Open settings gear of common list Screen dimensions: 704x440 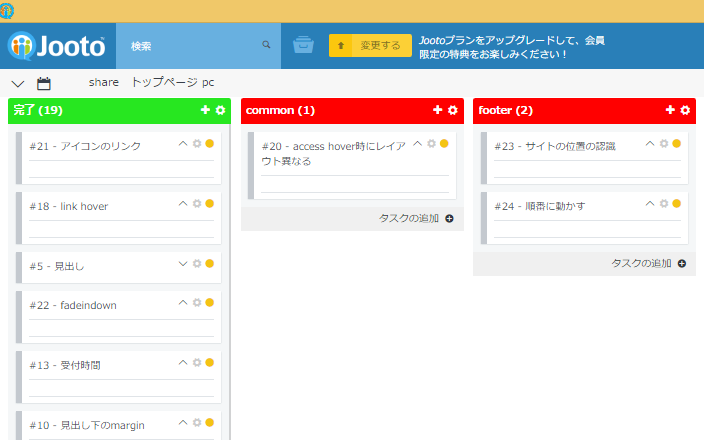(453, 110)
